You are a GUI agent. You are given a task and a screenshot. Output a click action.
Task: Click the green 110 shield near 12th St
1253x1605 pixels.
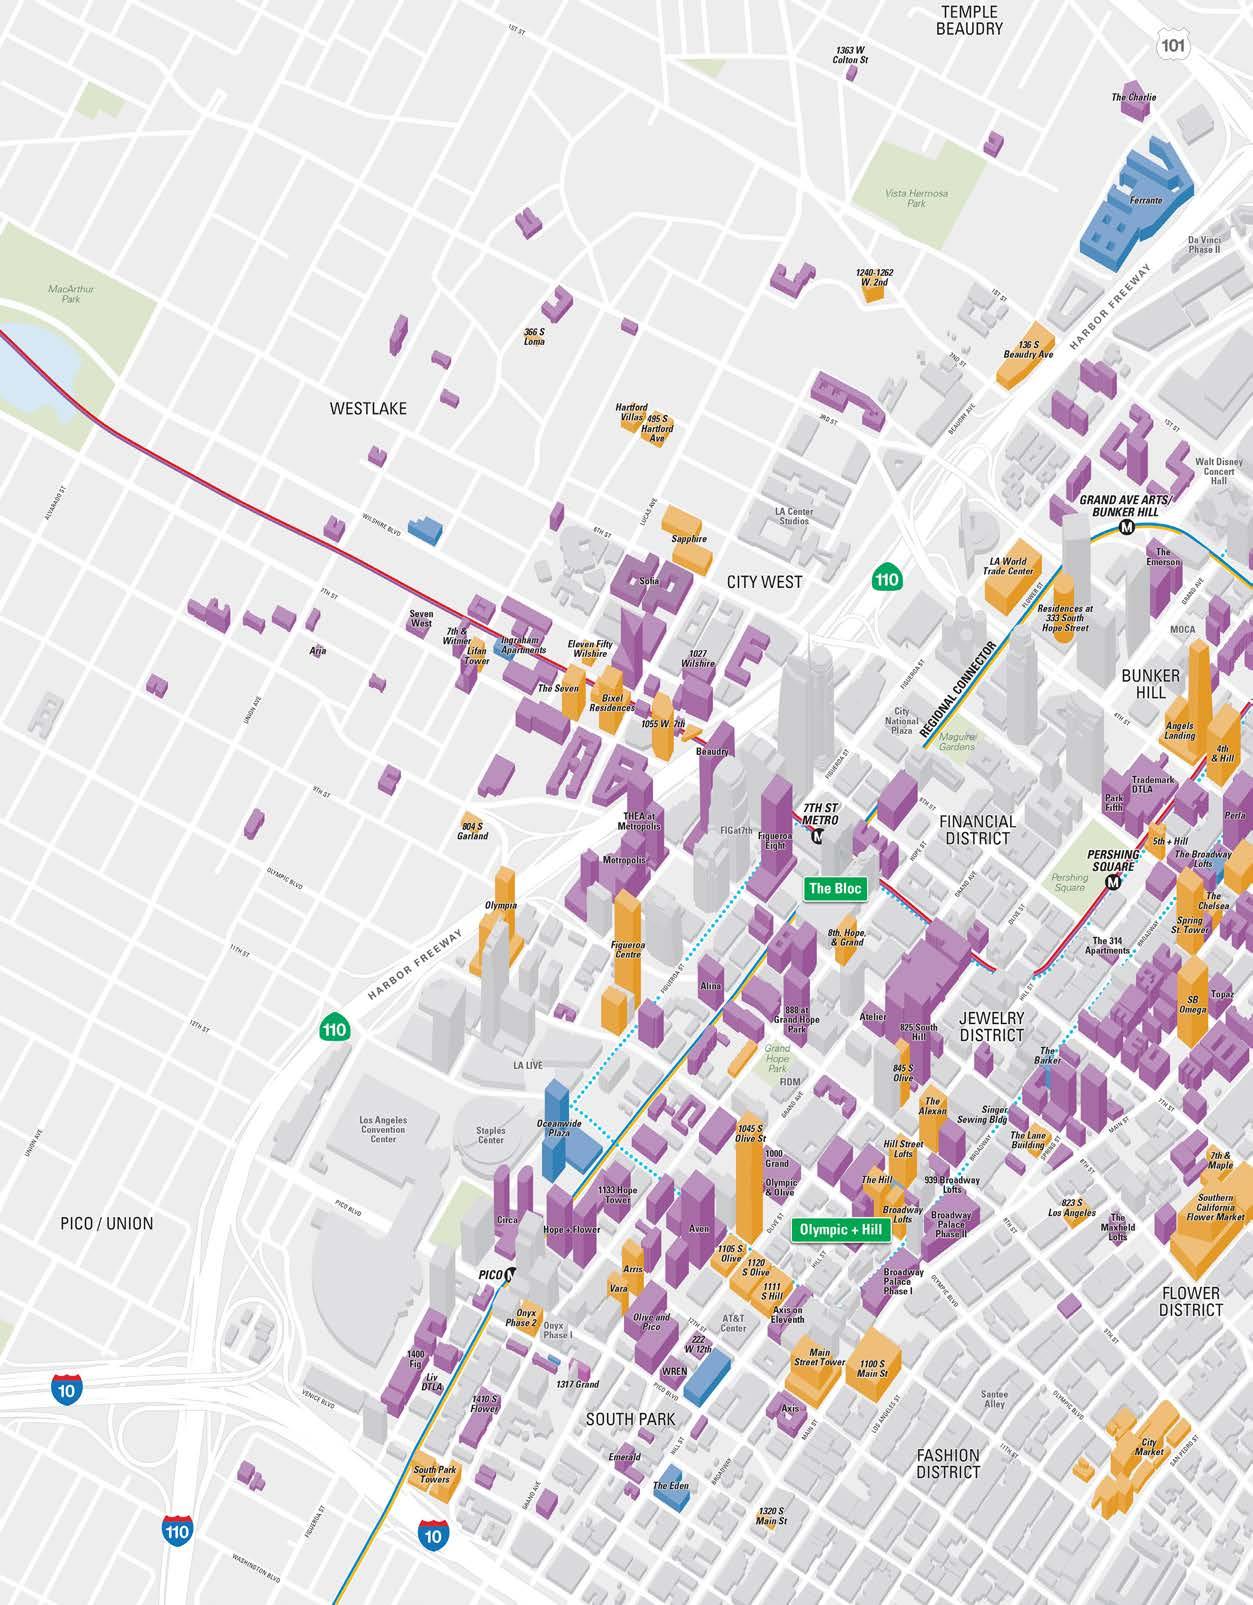click(334, 1029)
